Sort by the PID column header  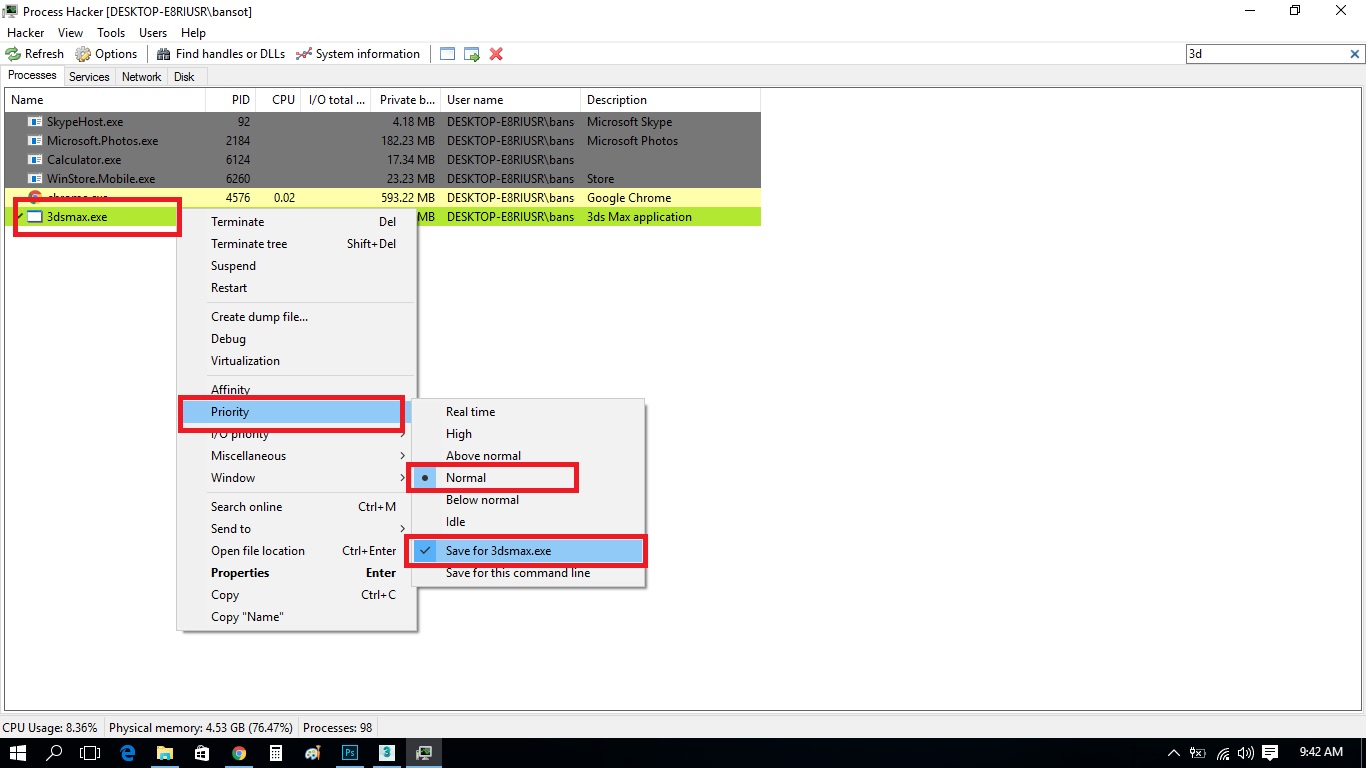click(x=231, y=100)
